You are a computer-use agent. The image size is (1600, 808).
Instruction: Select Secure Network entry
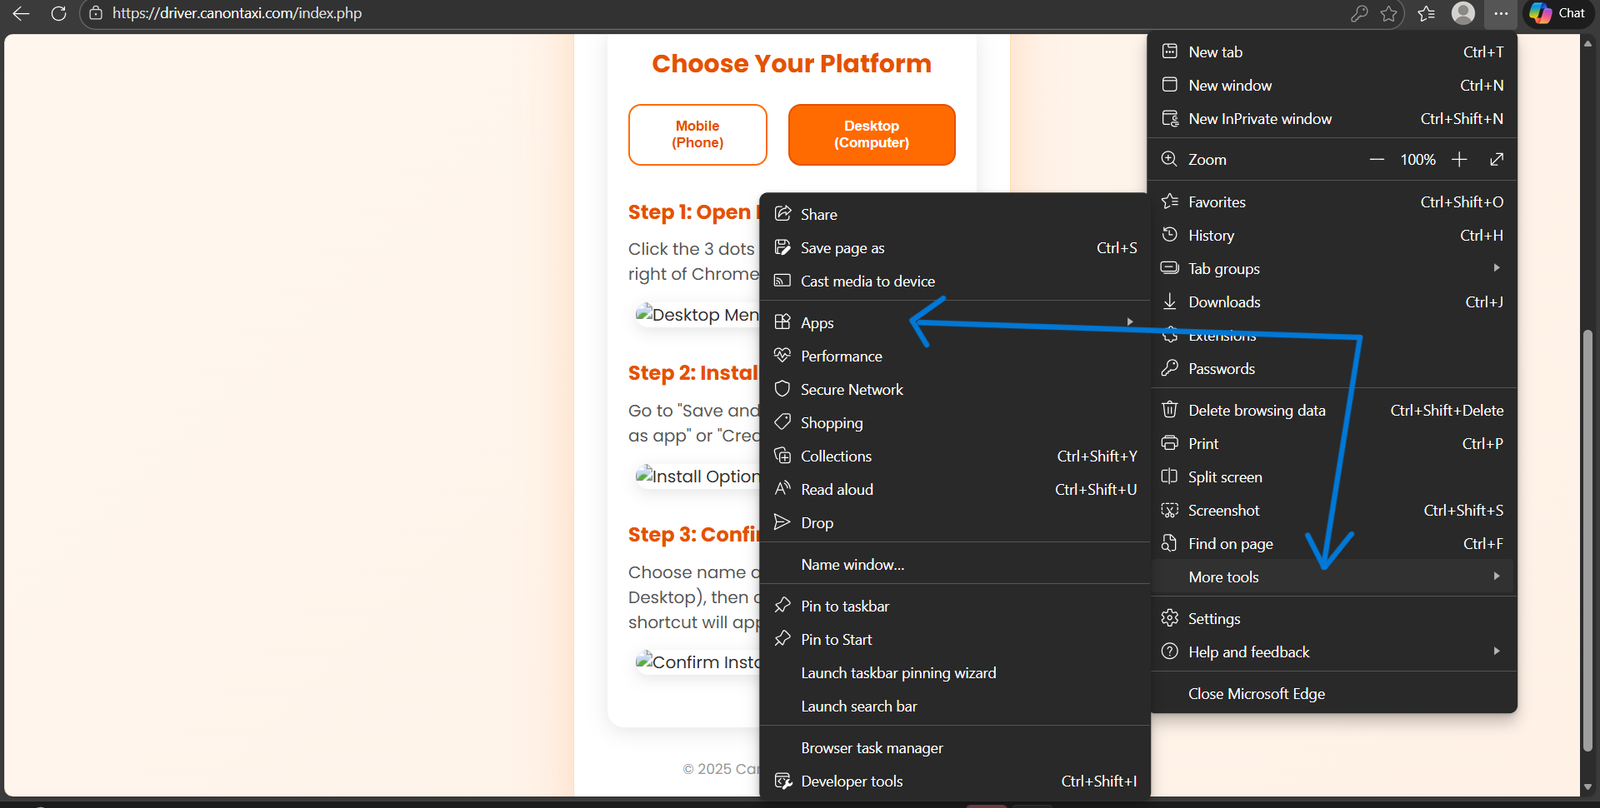click(955, 389)
